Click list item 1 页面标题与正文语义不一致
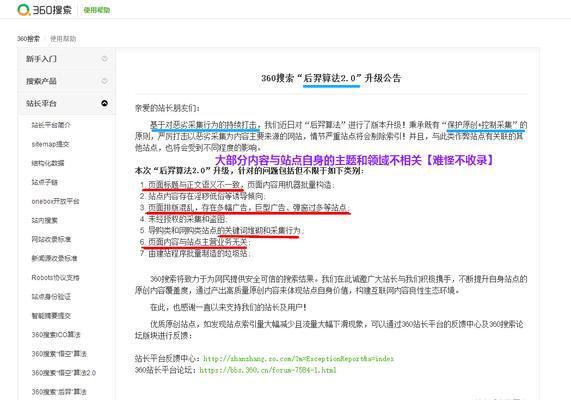The height and width of the screenshot is (400, 571). pos(237,185)
